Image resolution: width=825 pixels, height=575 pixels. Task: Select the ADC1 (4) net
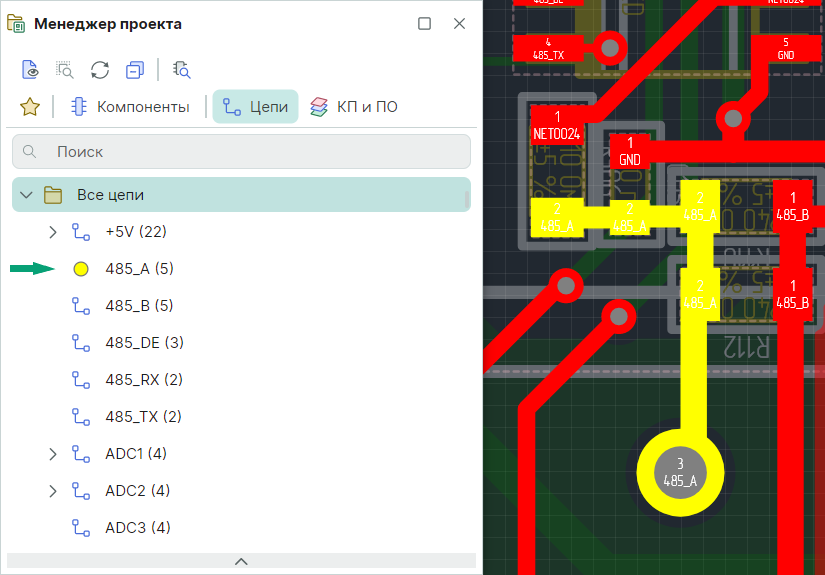coord(136,454)
